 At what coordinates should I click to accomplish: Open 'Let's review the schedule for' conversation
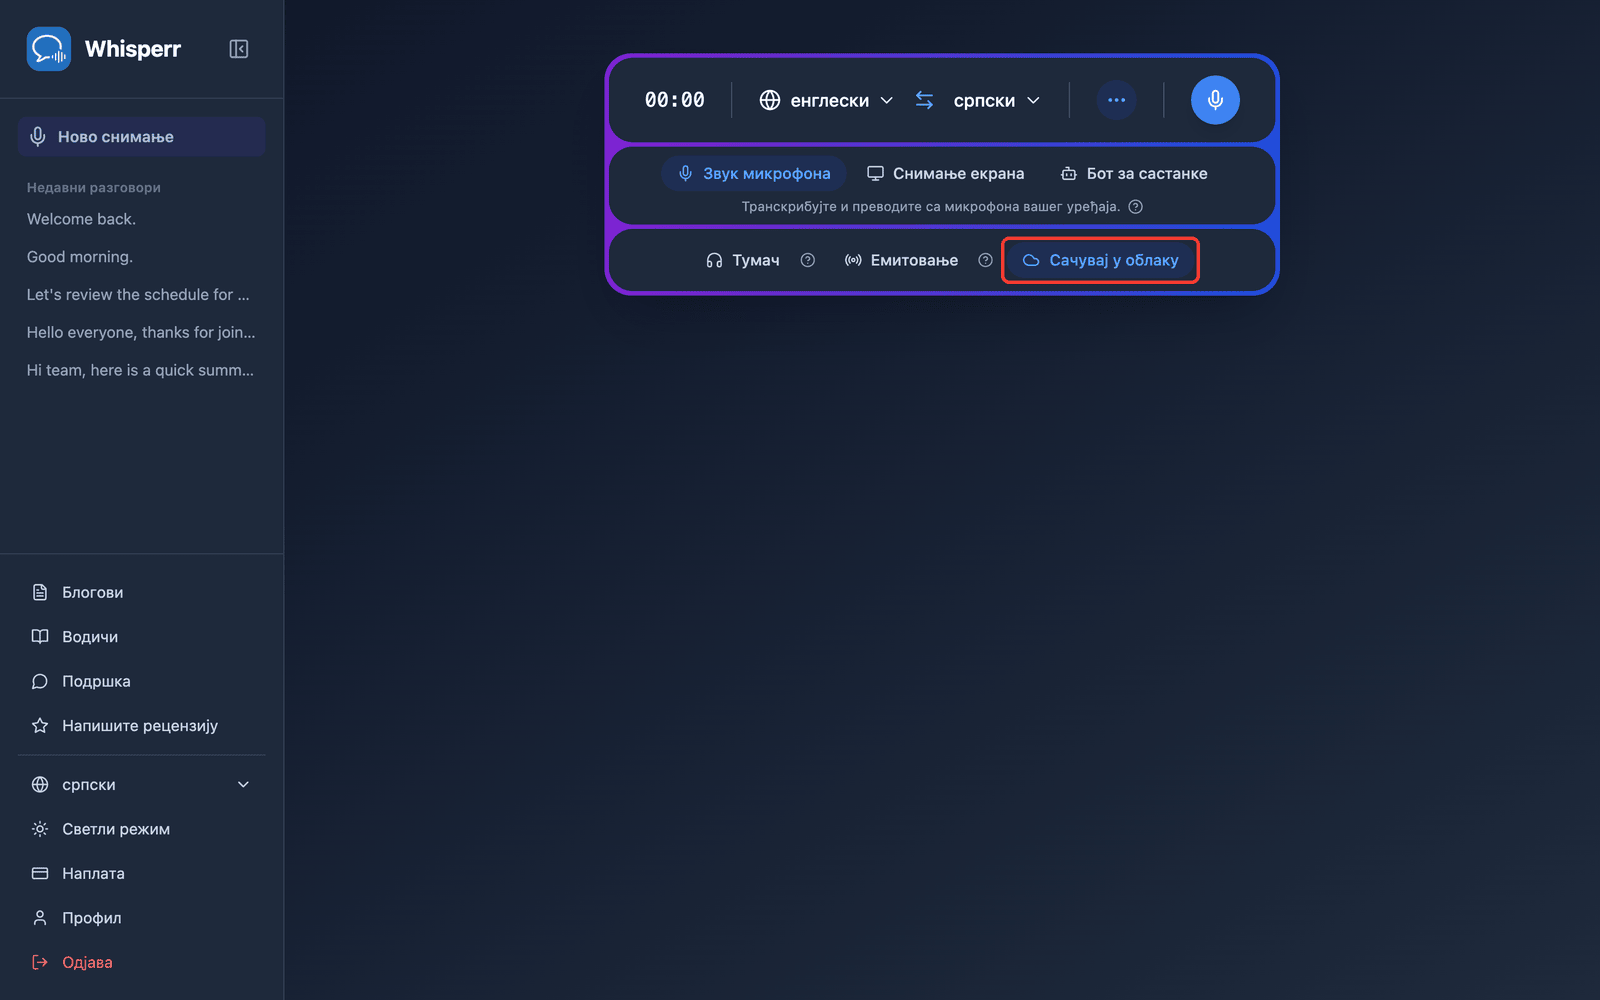click(x=138, y=295)
